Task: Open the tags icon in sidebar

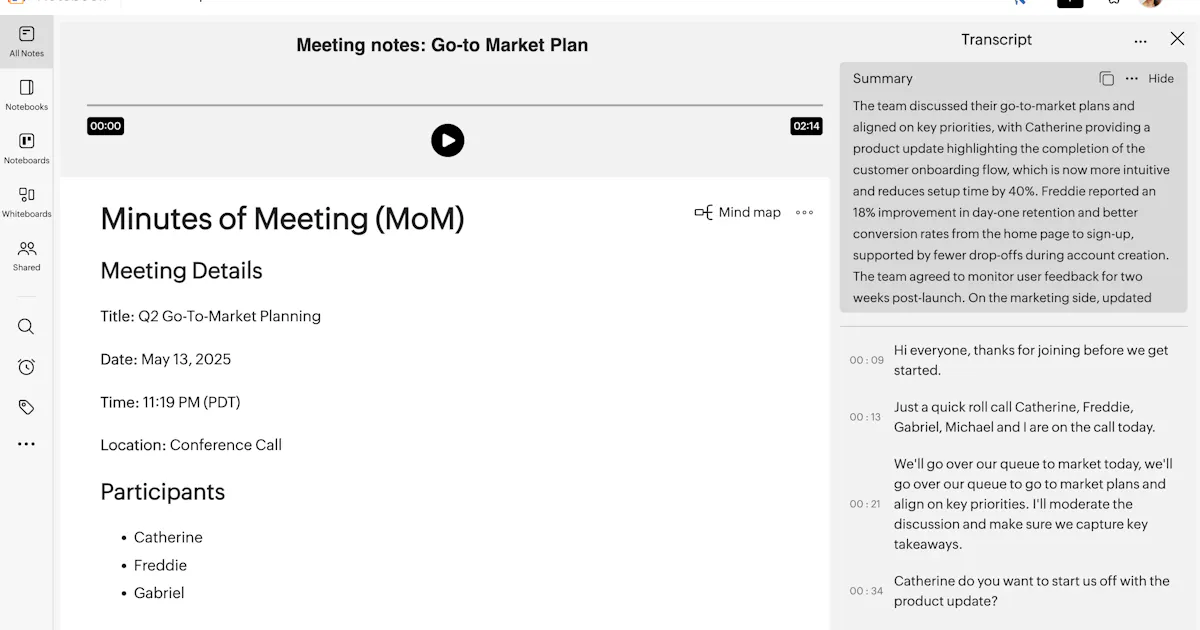Action: 27,407
